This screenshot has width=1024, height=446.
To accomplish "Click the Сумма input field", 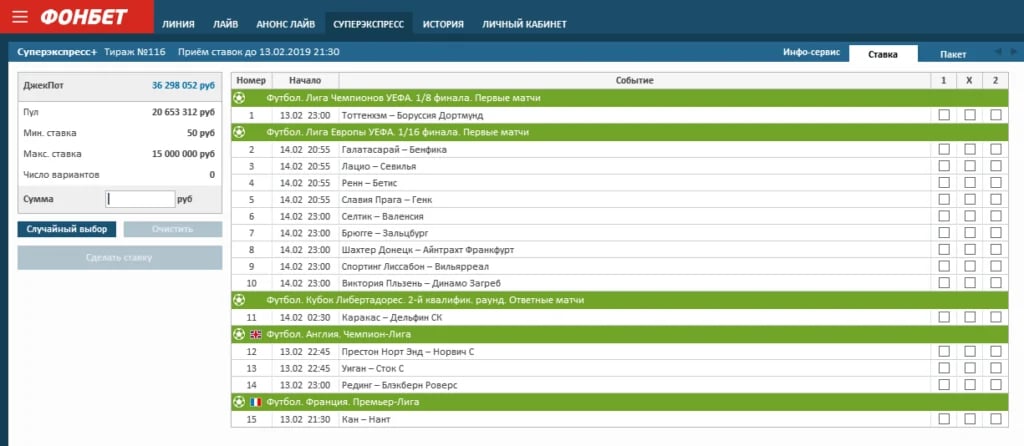I will pyautogui.click(x=140, y=199).
